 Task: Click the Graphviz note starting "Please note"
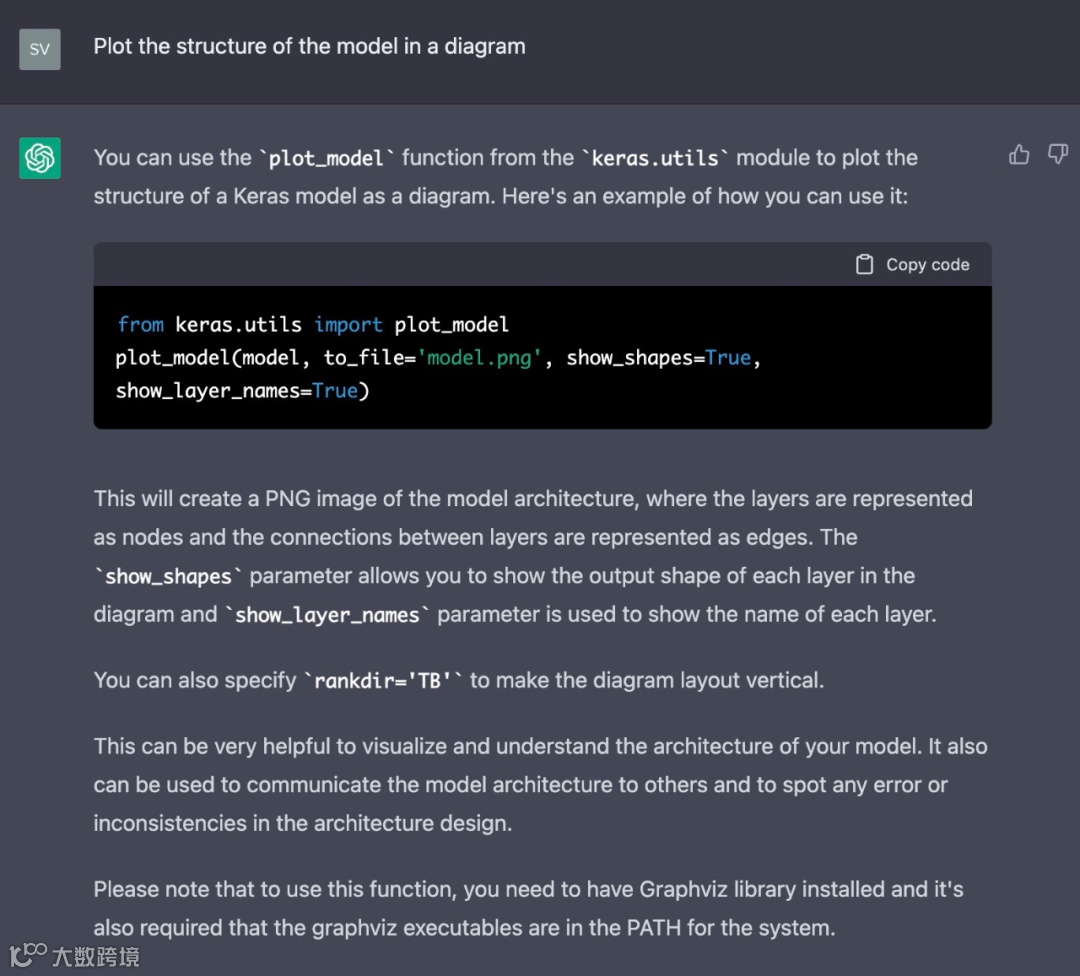528,908
